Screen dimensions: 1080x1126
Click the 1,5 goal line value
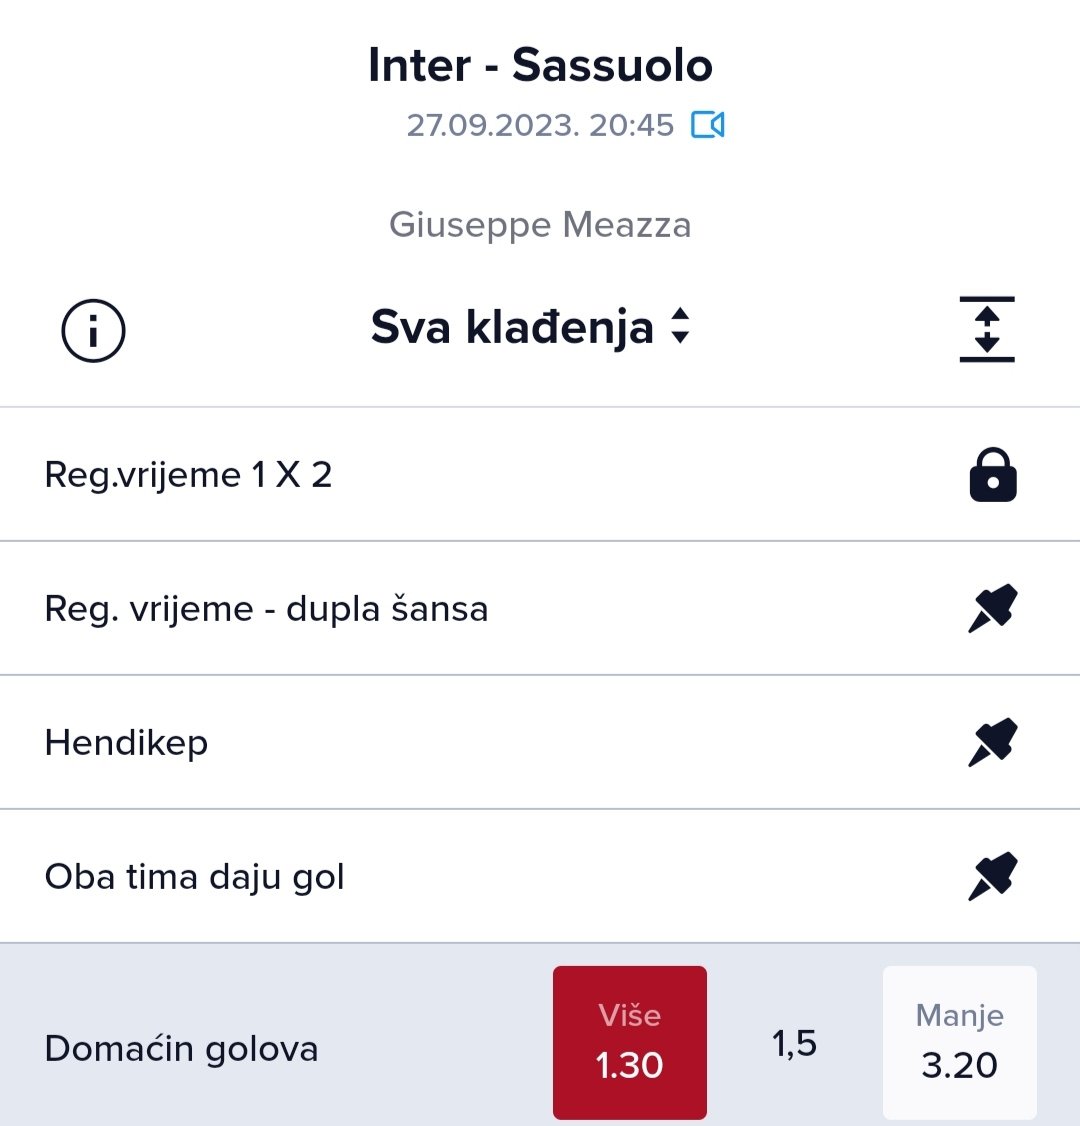point(794,1044)
